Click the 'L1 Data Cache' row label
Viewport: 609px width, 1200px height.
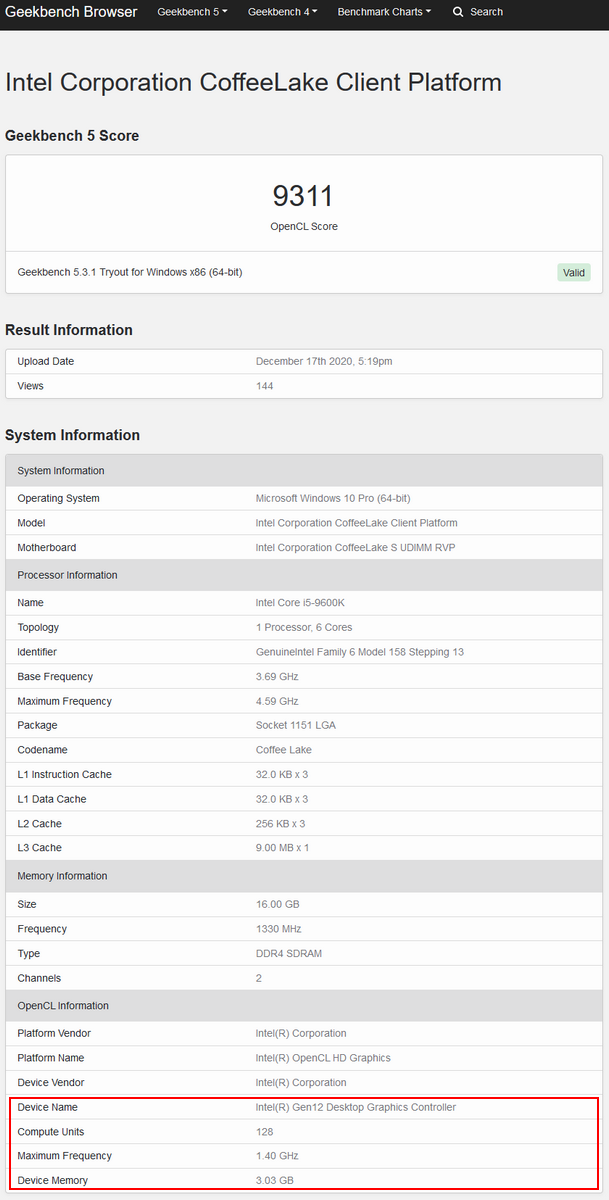52,799
